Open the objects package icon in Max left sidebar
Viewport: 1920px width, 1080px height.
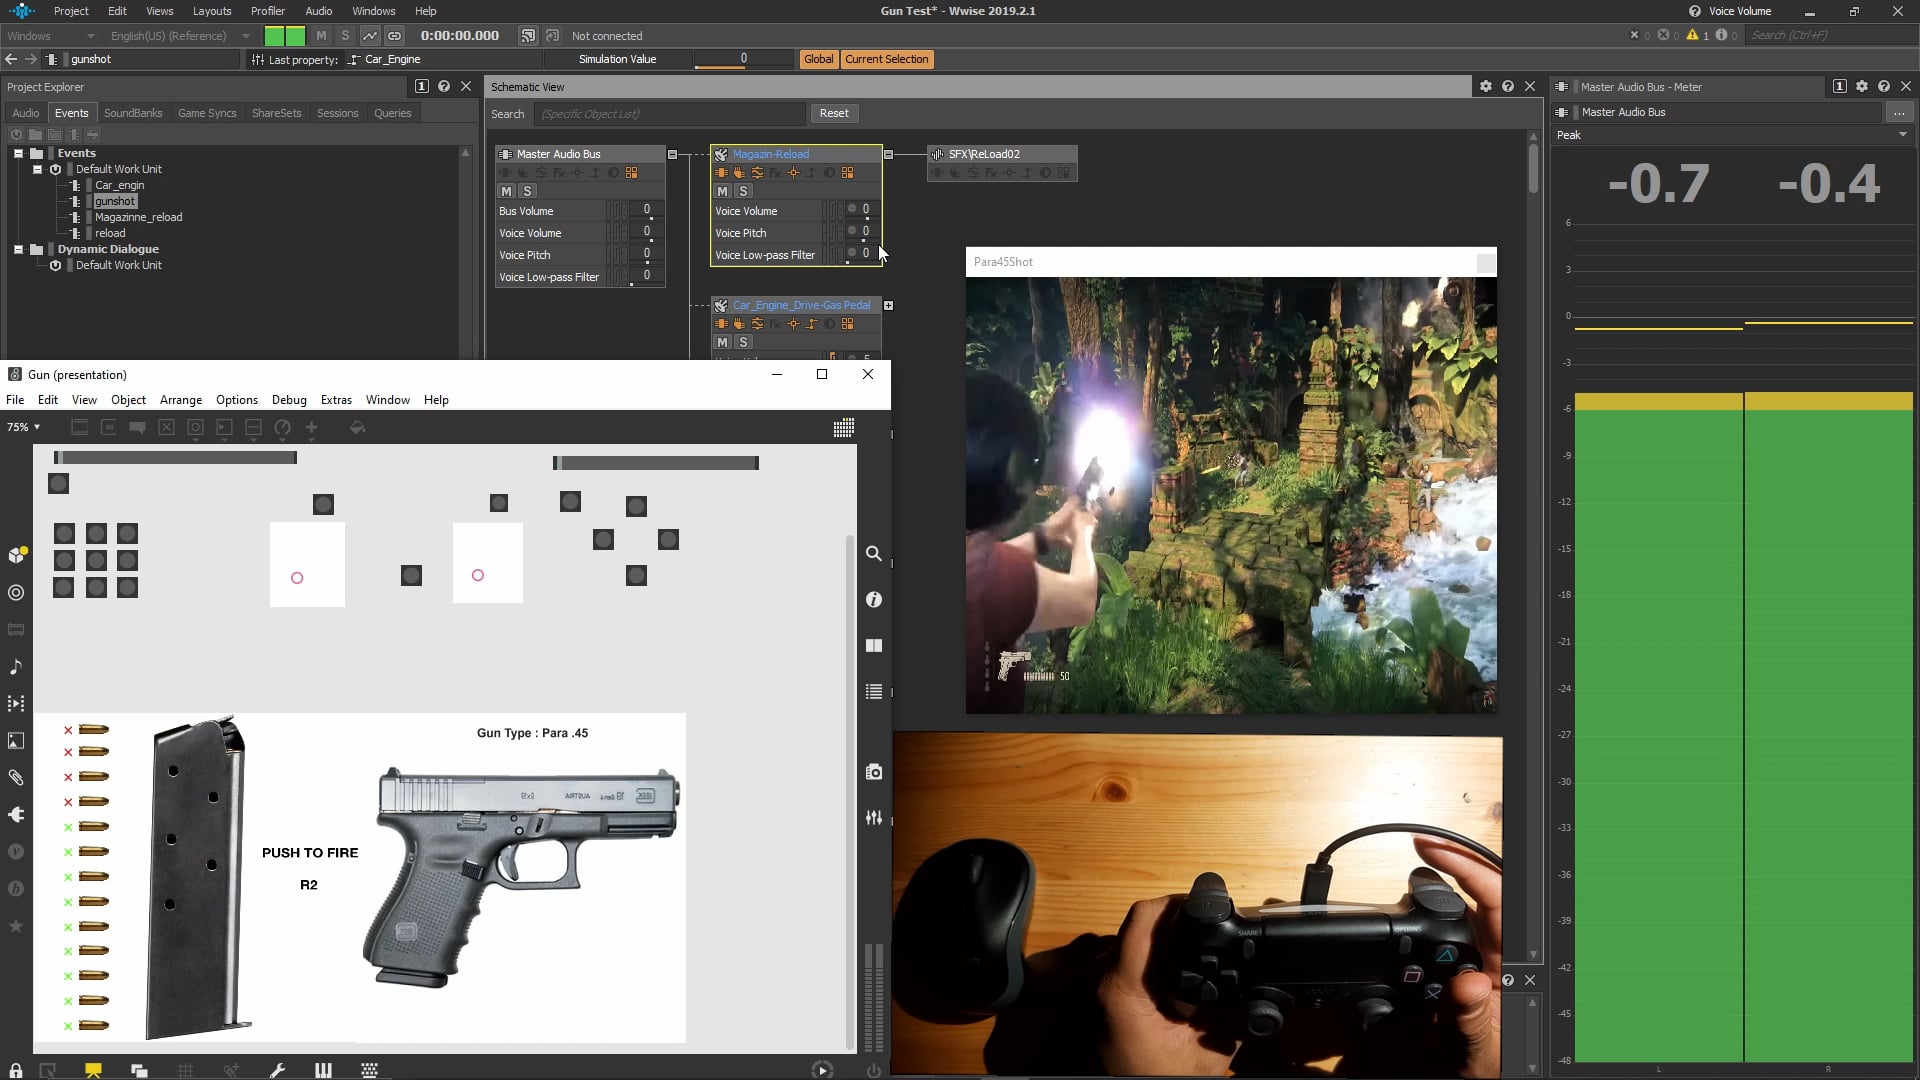pyautogui.click(x=17, y=555)
